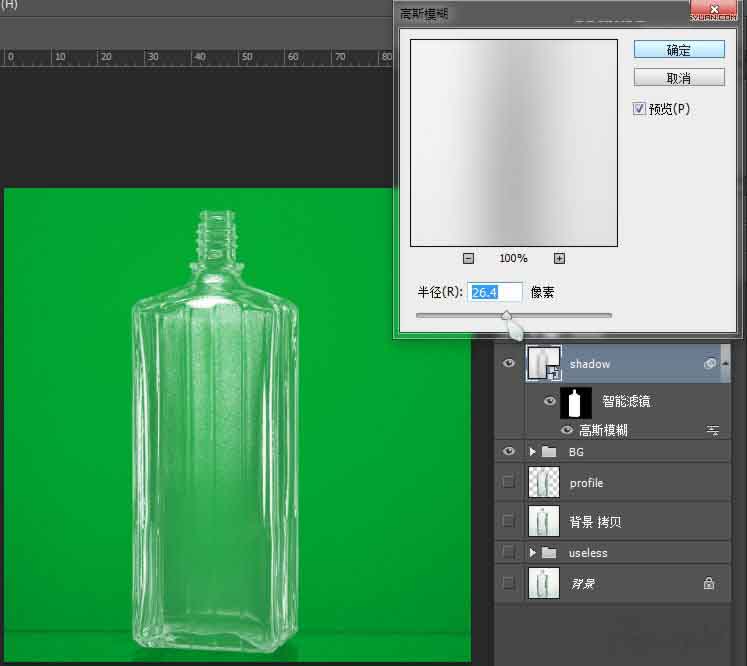Click the smart filter indicator on shadow layer

pos(709,365)
